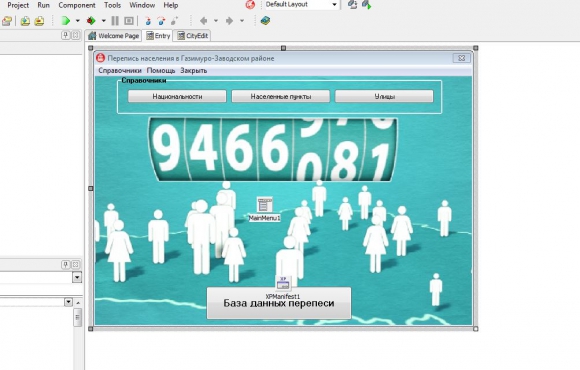Click the Run Without Debugging bug icon
The image size is (580, 370).
(x=91, y=21)
